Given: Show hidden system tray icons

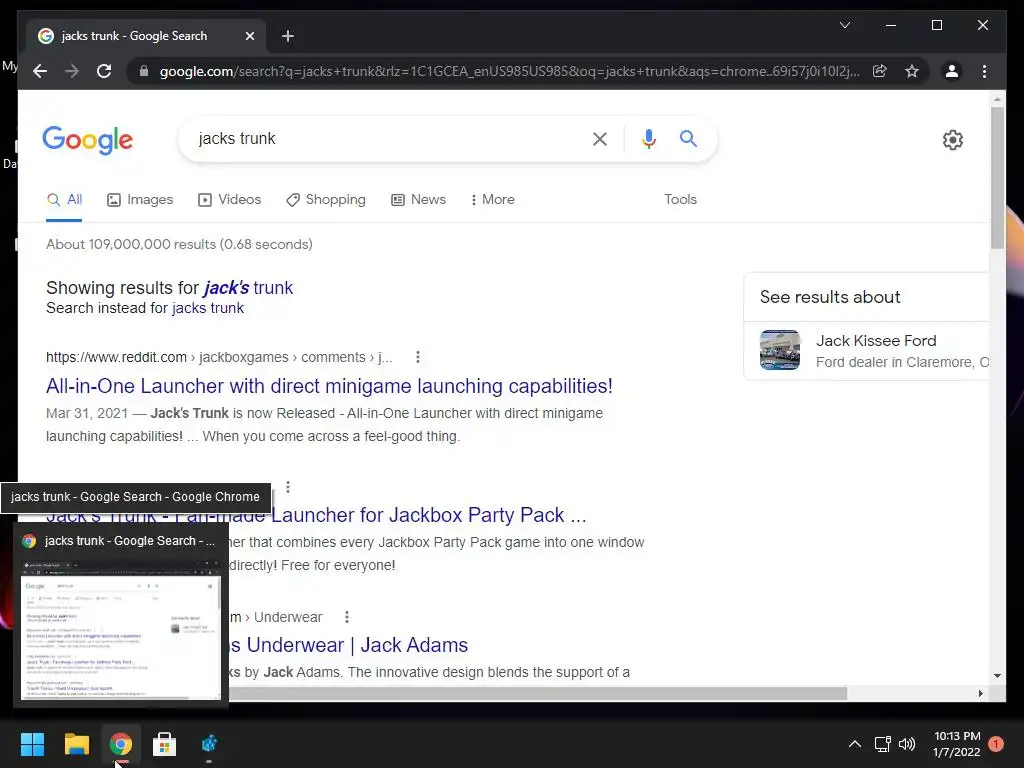Looking at the screenshot, I should 854,744.
